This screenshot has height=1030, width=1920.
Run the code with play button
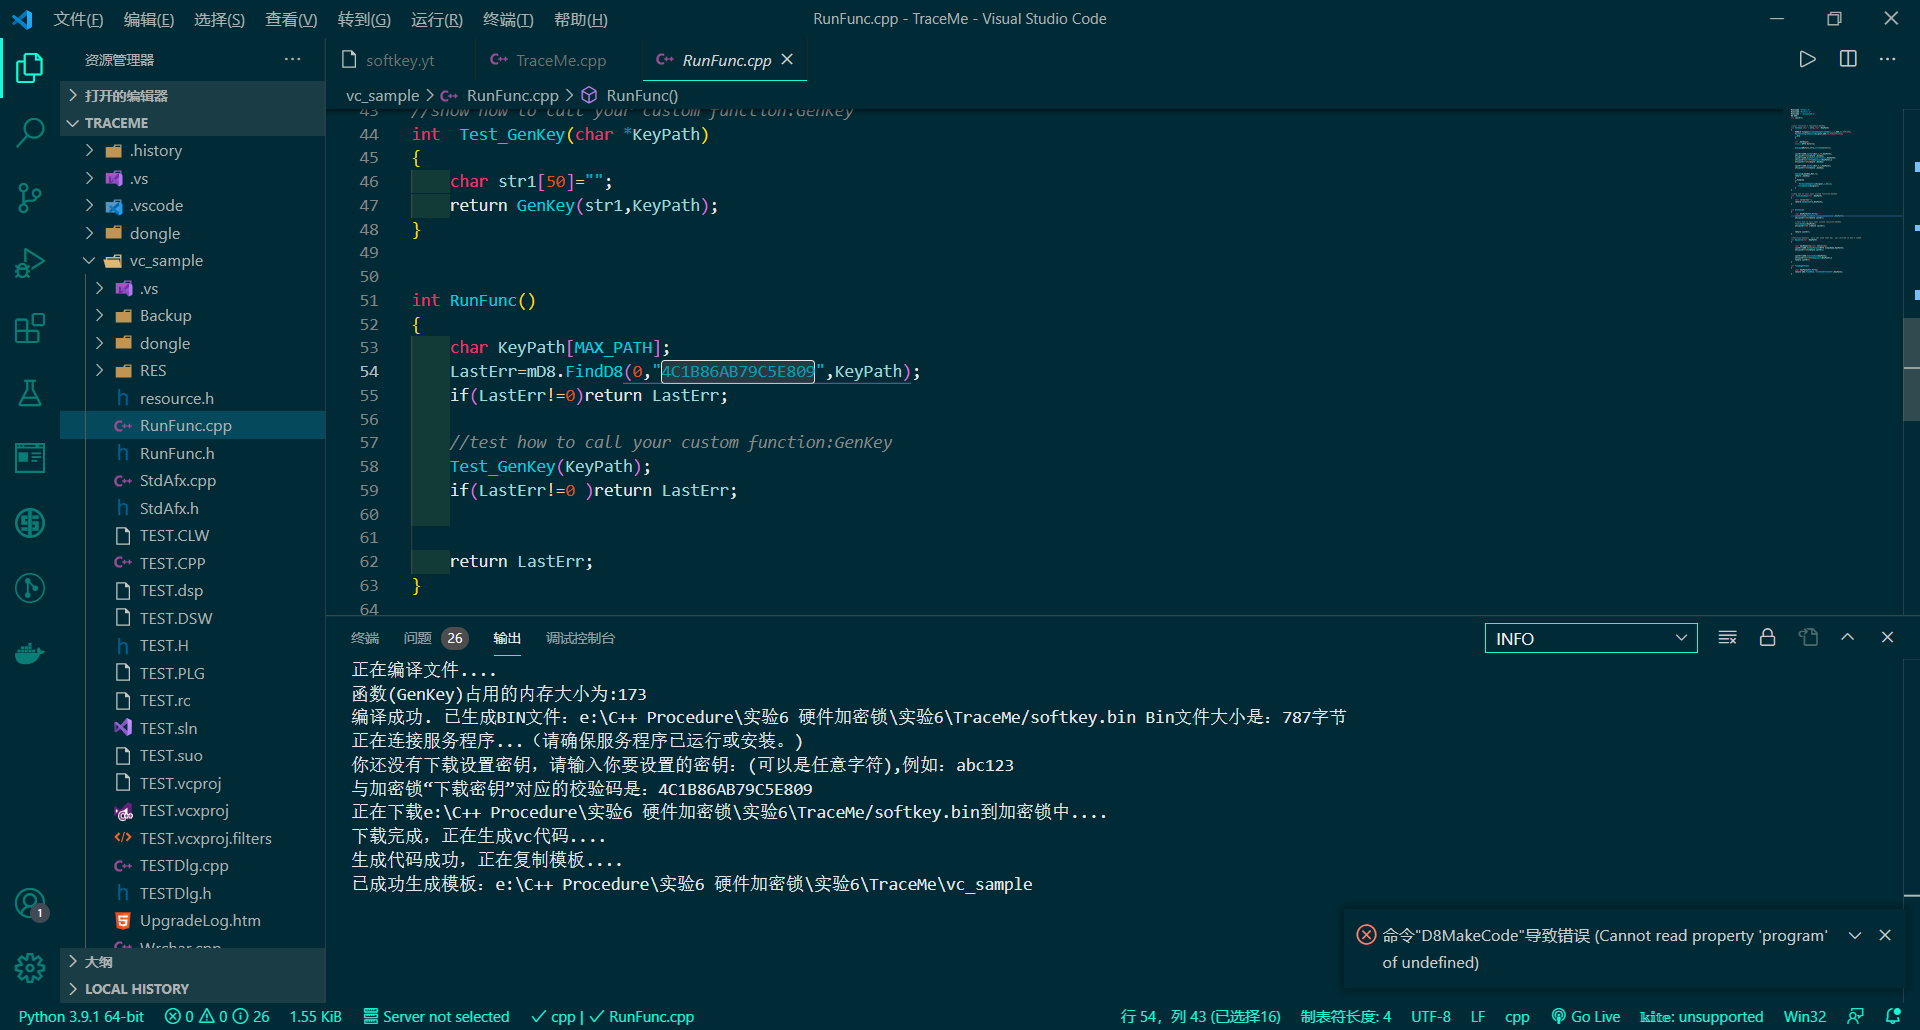(x=1807, y=59)
